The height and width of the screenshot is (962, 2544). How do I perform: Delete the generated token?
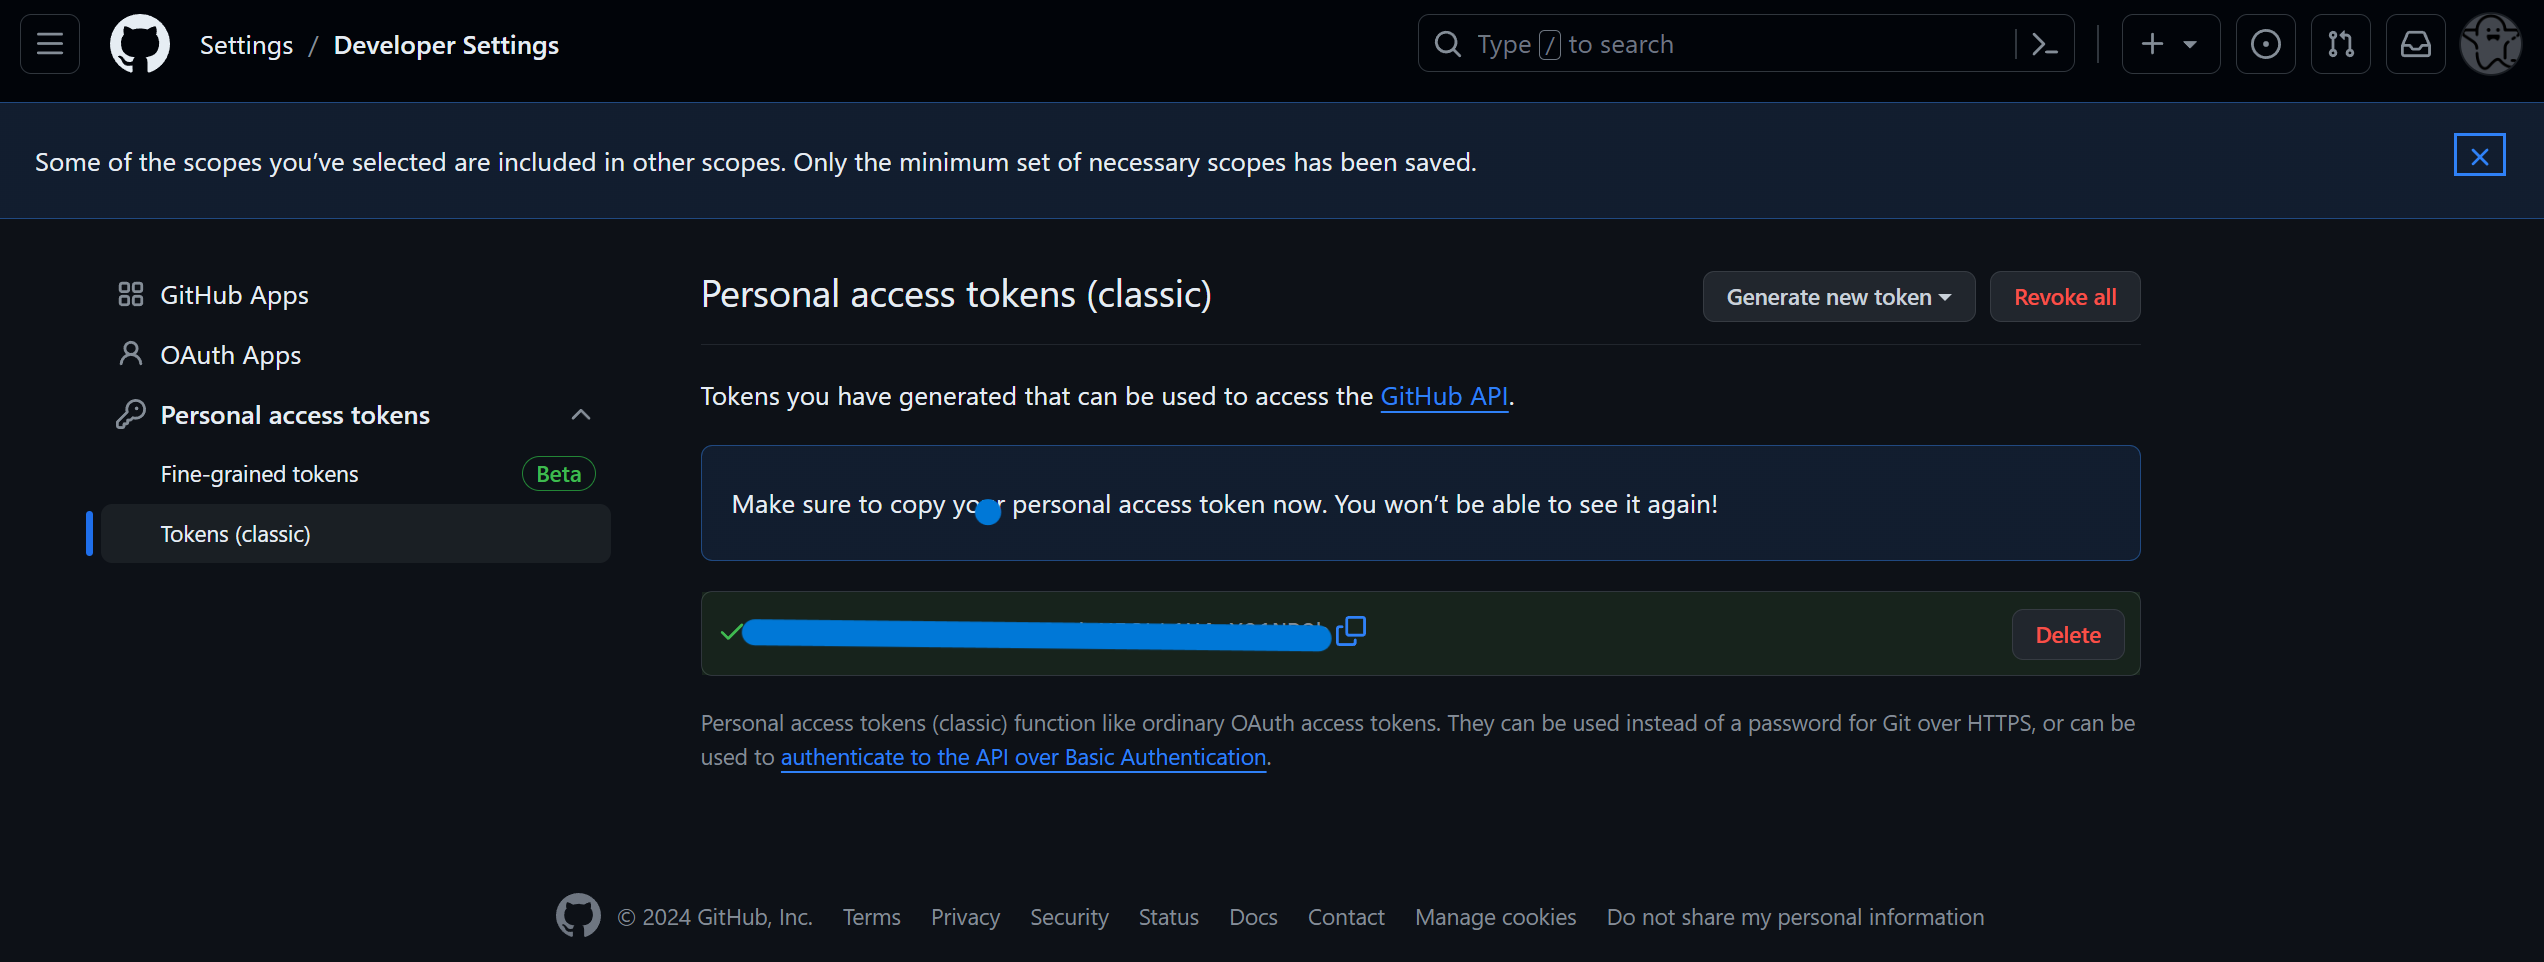[2067, 634]
